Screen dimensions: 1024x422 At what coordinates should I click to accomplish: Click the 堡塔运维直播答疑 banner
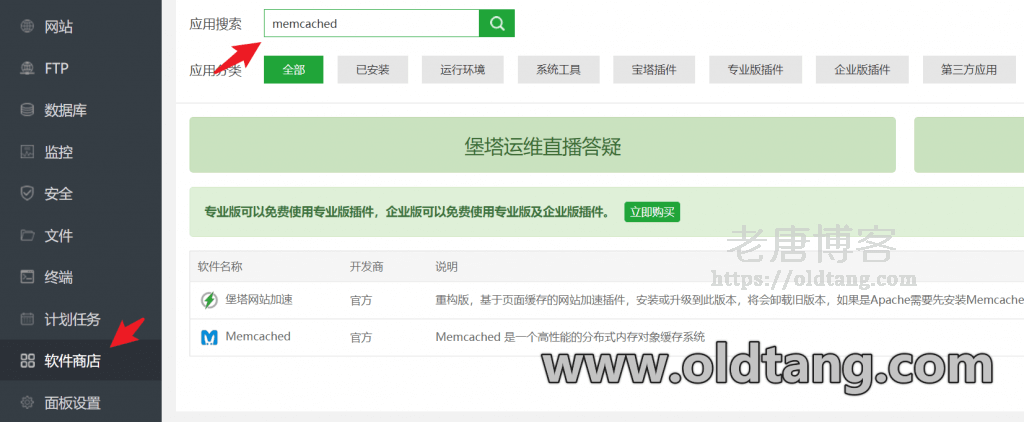tap(543, 146)
